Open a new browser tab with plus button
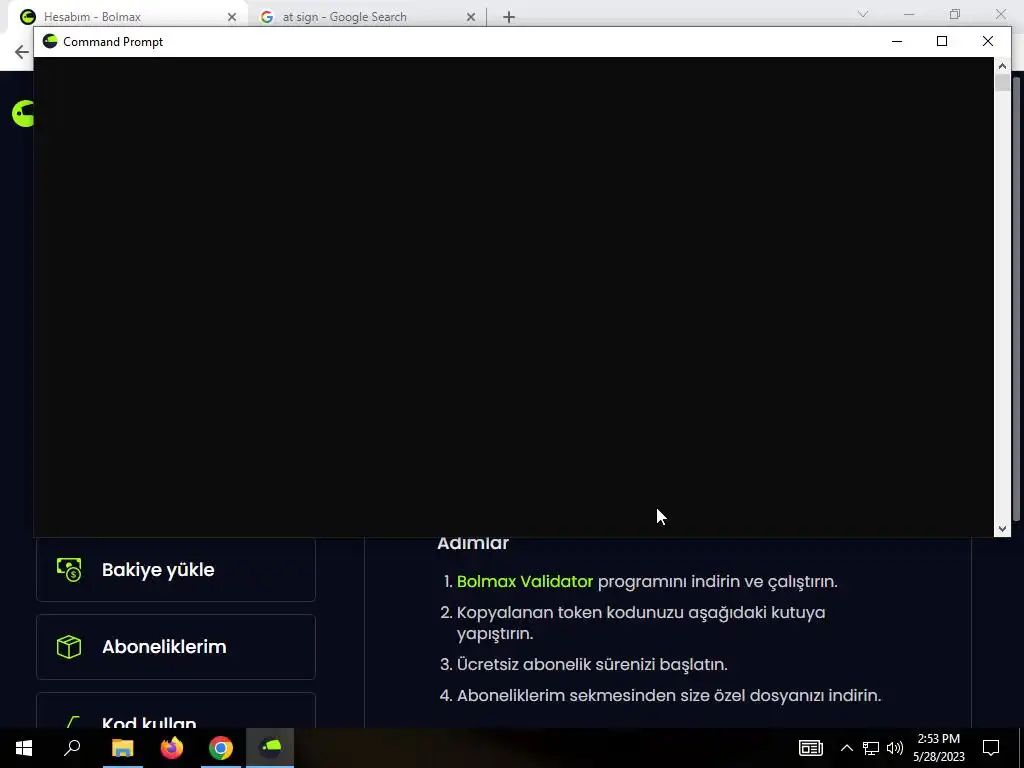The image size is (1024, 768). point(509,17)
